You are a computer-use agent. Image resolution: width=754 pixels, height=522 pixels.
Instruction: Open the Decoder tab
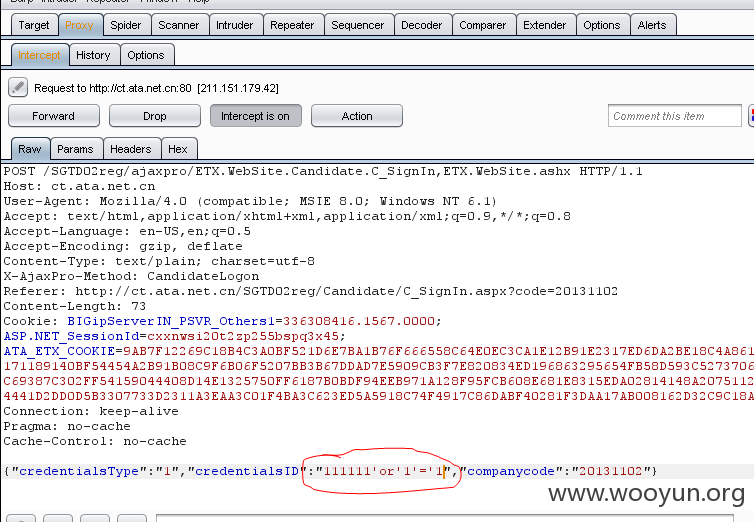422,25
